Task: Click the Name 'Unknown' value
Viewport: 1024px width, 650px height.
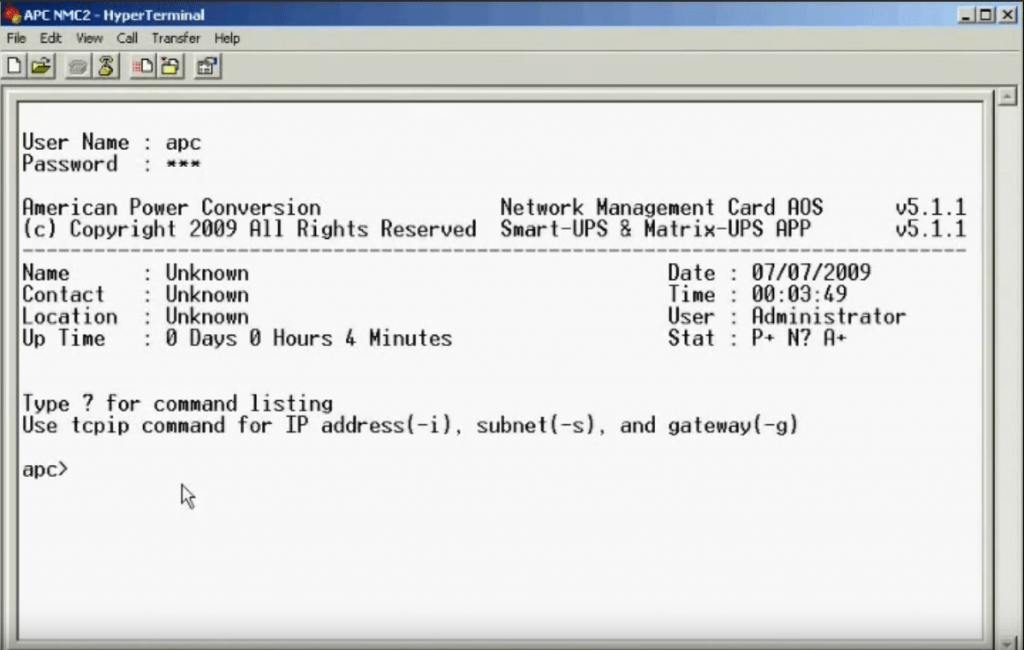Action: point(207,273)
